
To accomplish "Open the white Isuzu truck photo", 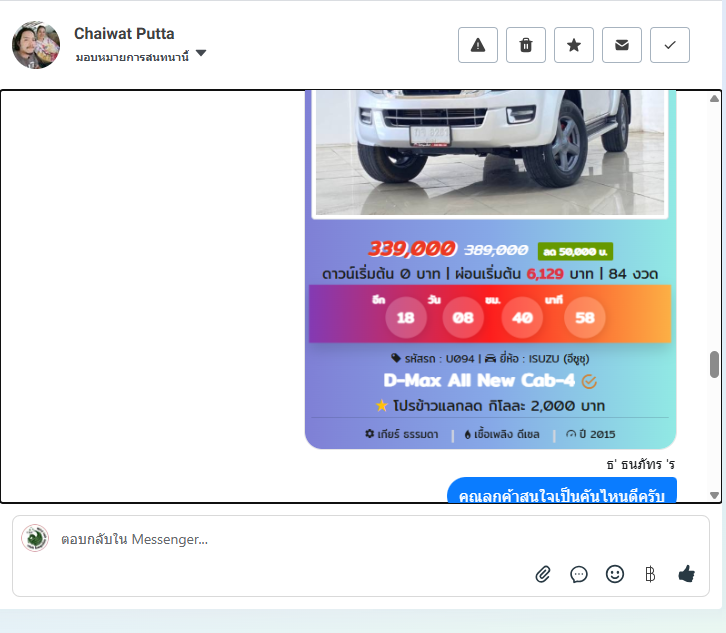I will (490, 153).
